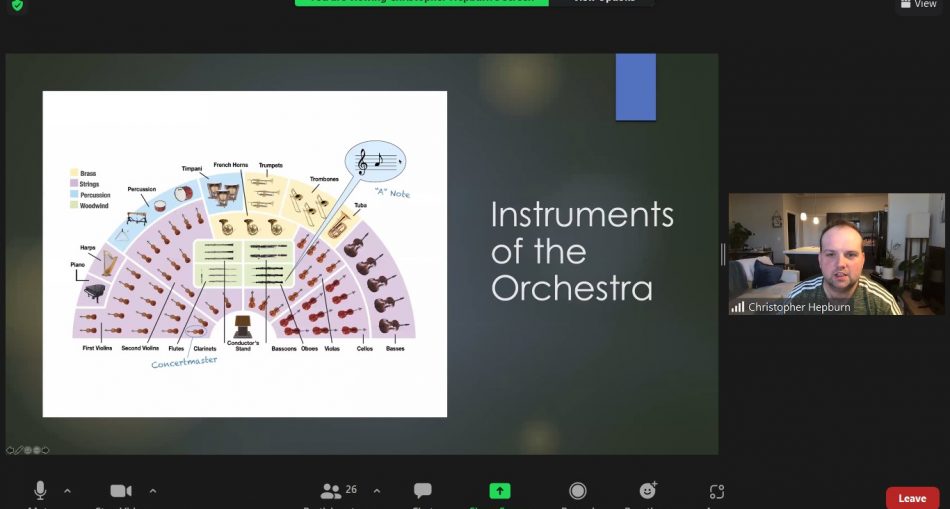Open the video settings chevron
The image size is (950, 509).
point(153,491)
